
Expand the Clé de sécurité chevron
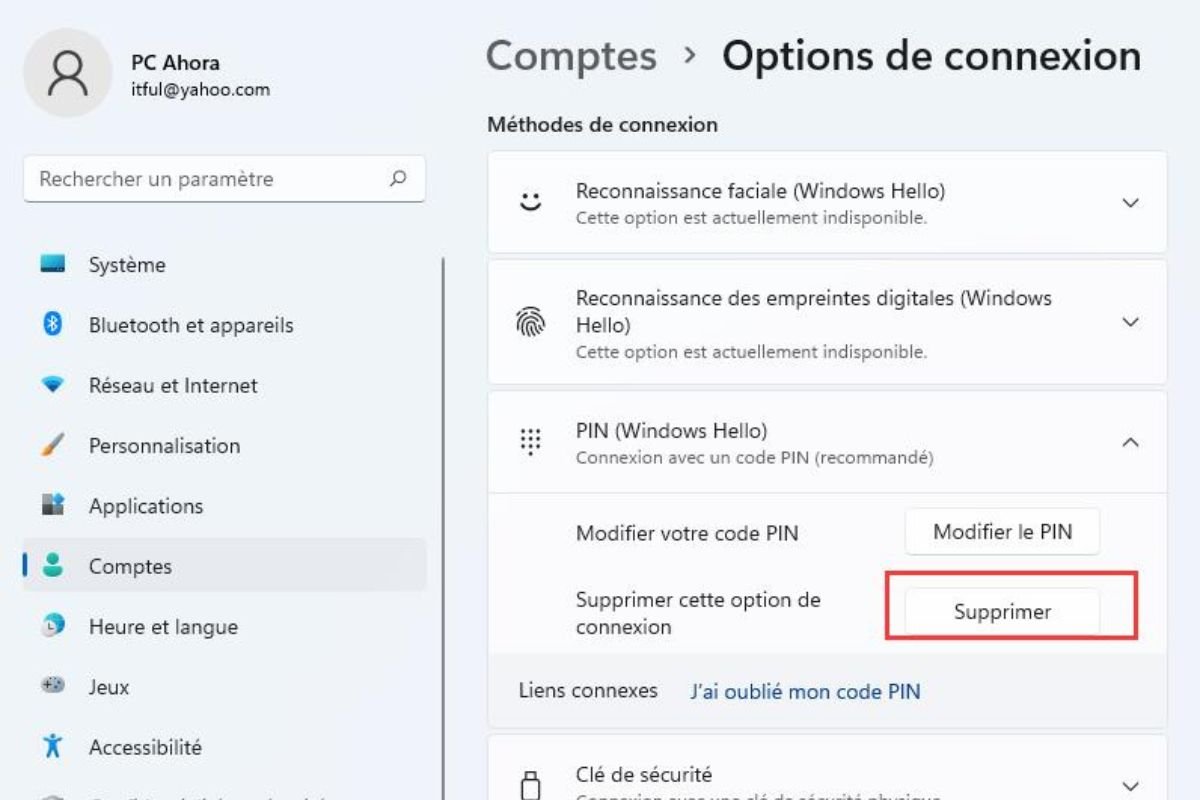click(x=1131, y=786)
